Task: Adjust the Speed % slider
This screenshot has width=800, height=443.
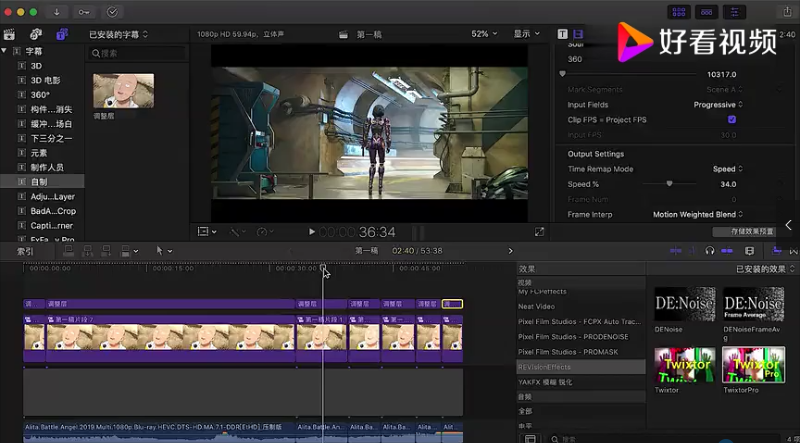Action: (x=669, y=184)
